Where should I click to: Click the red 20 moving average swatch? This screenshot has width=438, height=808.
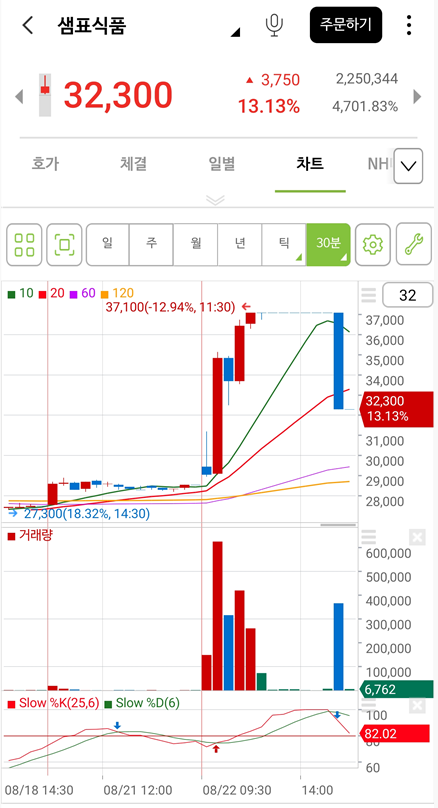point(43,294)
